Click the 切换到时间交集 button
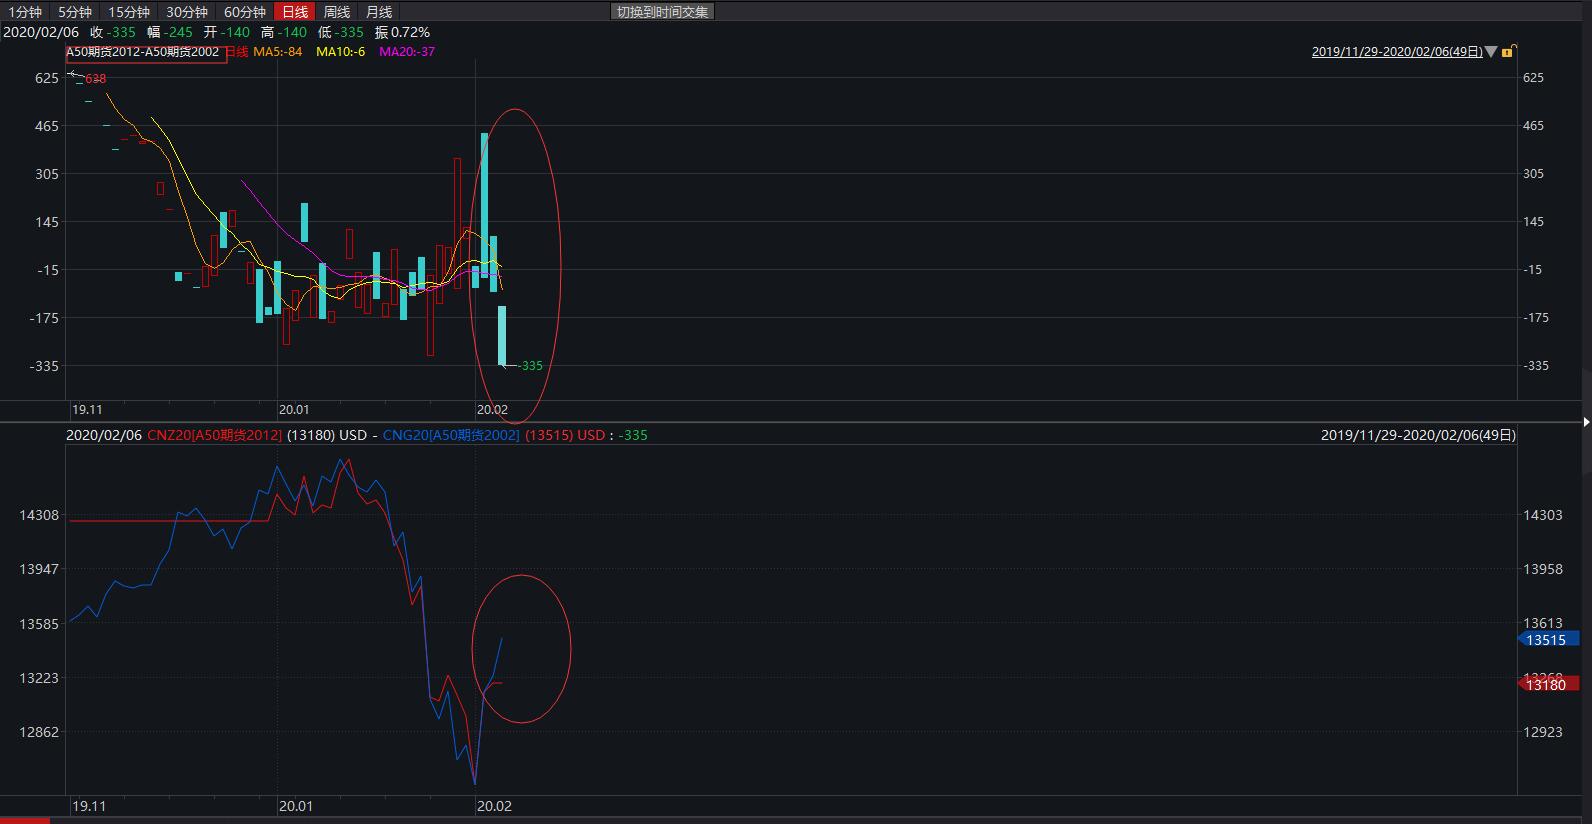This screenshot has width=1592, height=824. point(662,12)
